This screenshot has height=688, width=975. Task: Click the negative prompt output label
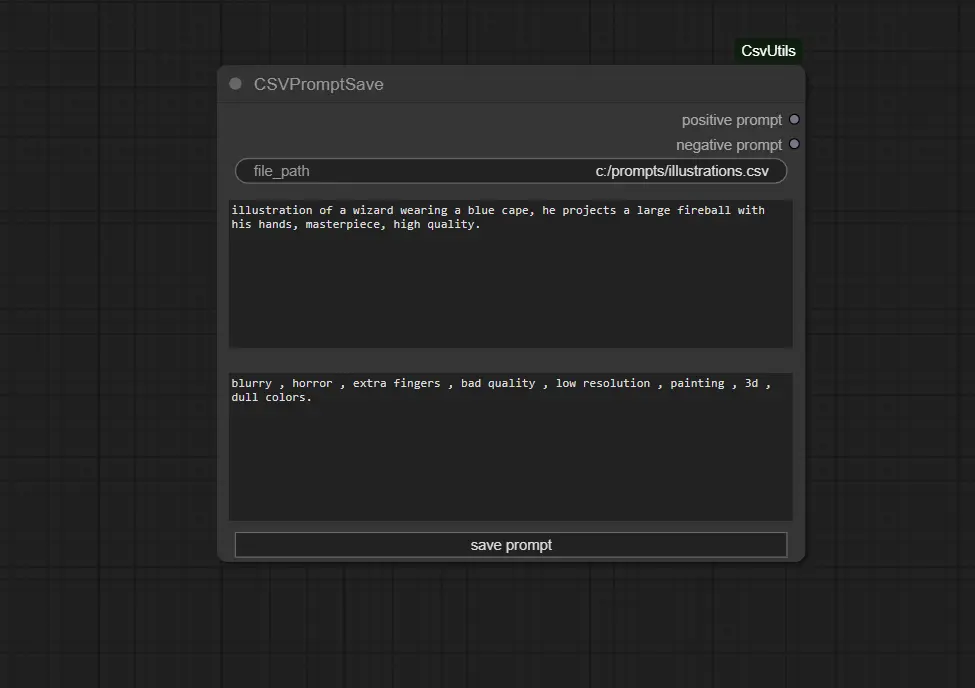(x=729, y=144)
